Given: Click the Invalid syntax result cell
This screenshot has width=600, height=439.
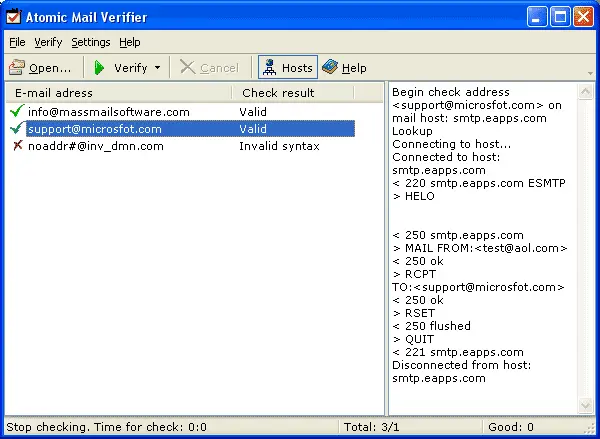Looking at the screenshot, I should pyautogui.click(x=279, y=146).
